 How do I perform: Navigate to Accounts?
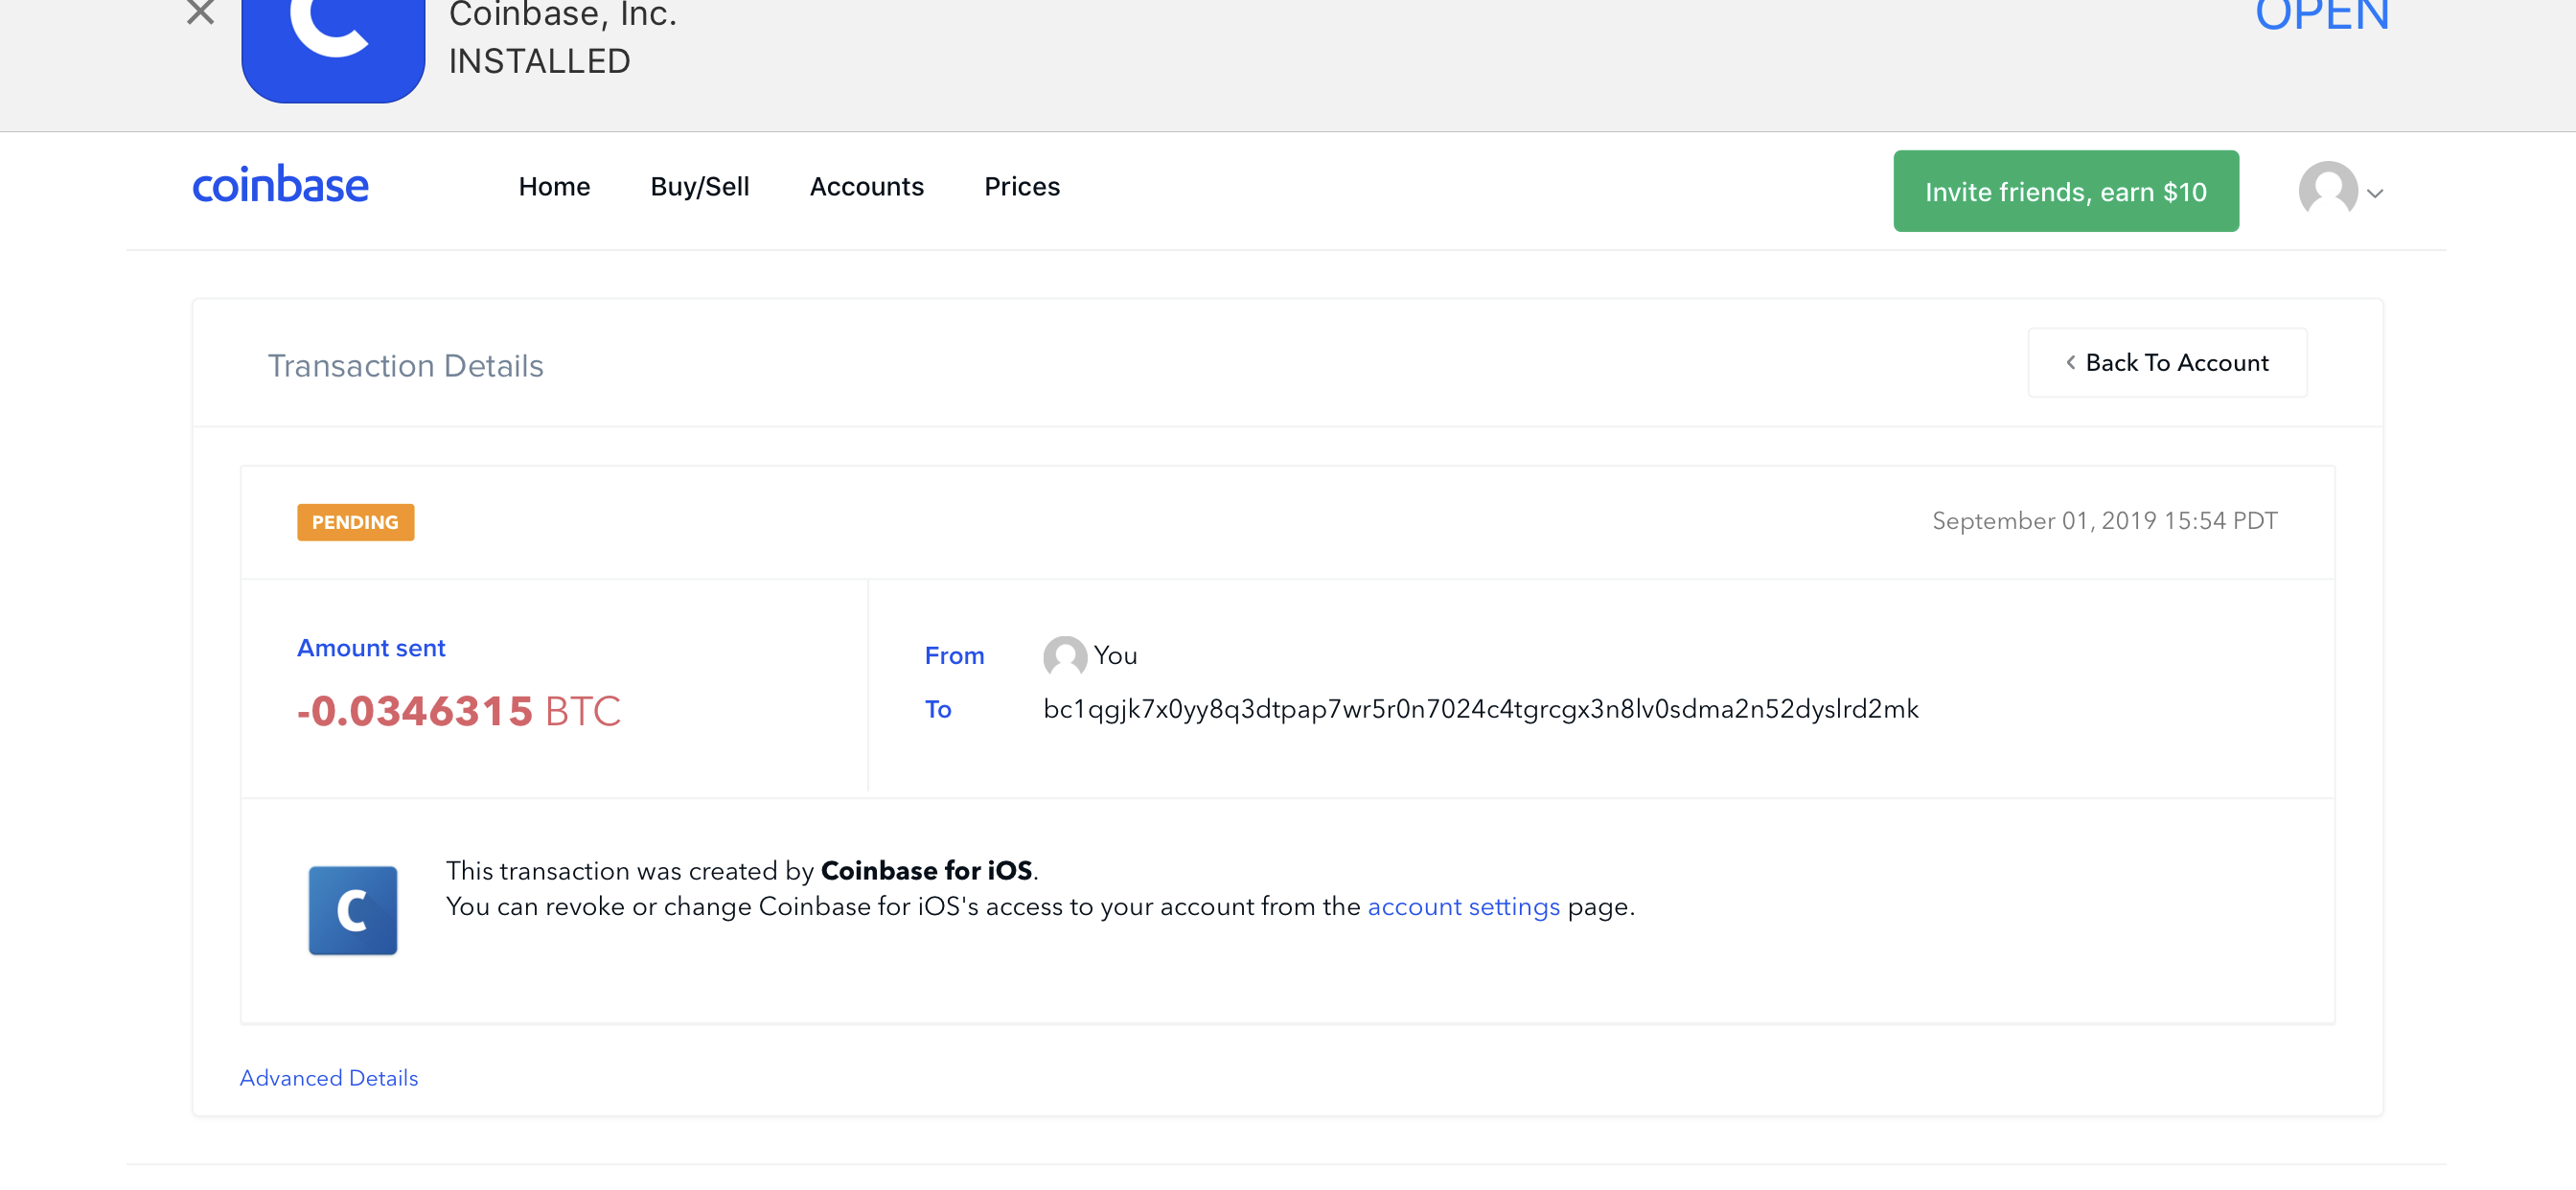pyautogui.click(x=866, y=187)
